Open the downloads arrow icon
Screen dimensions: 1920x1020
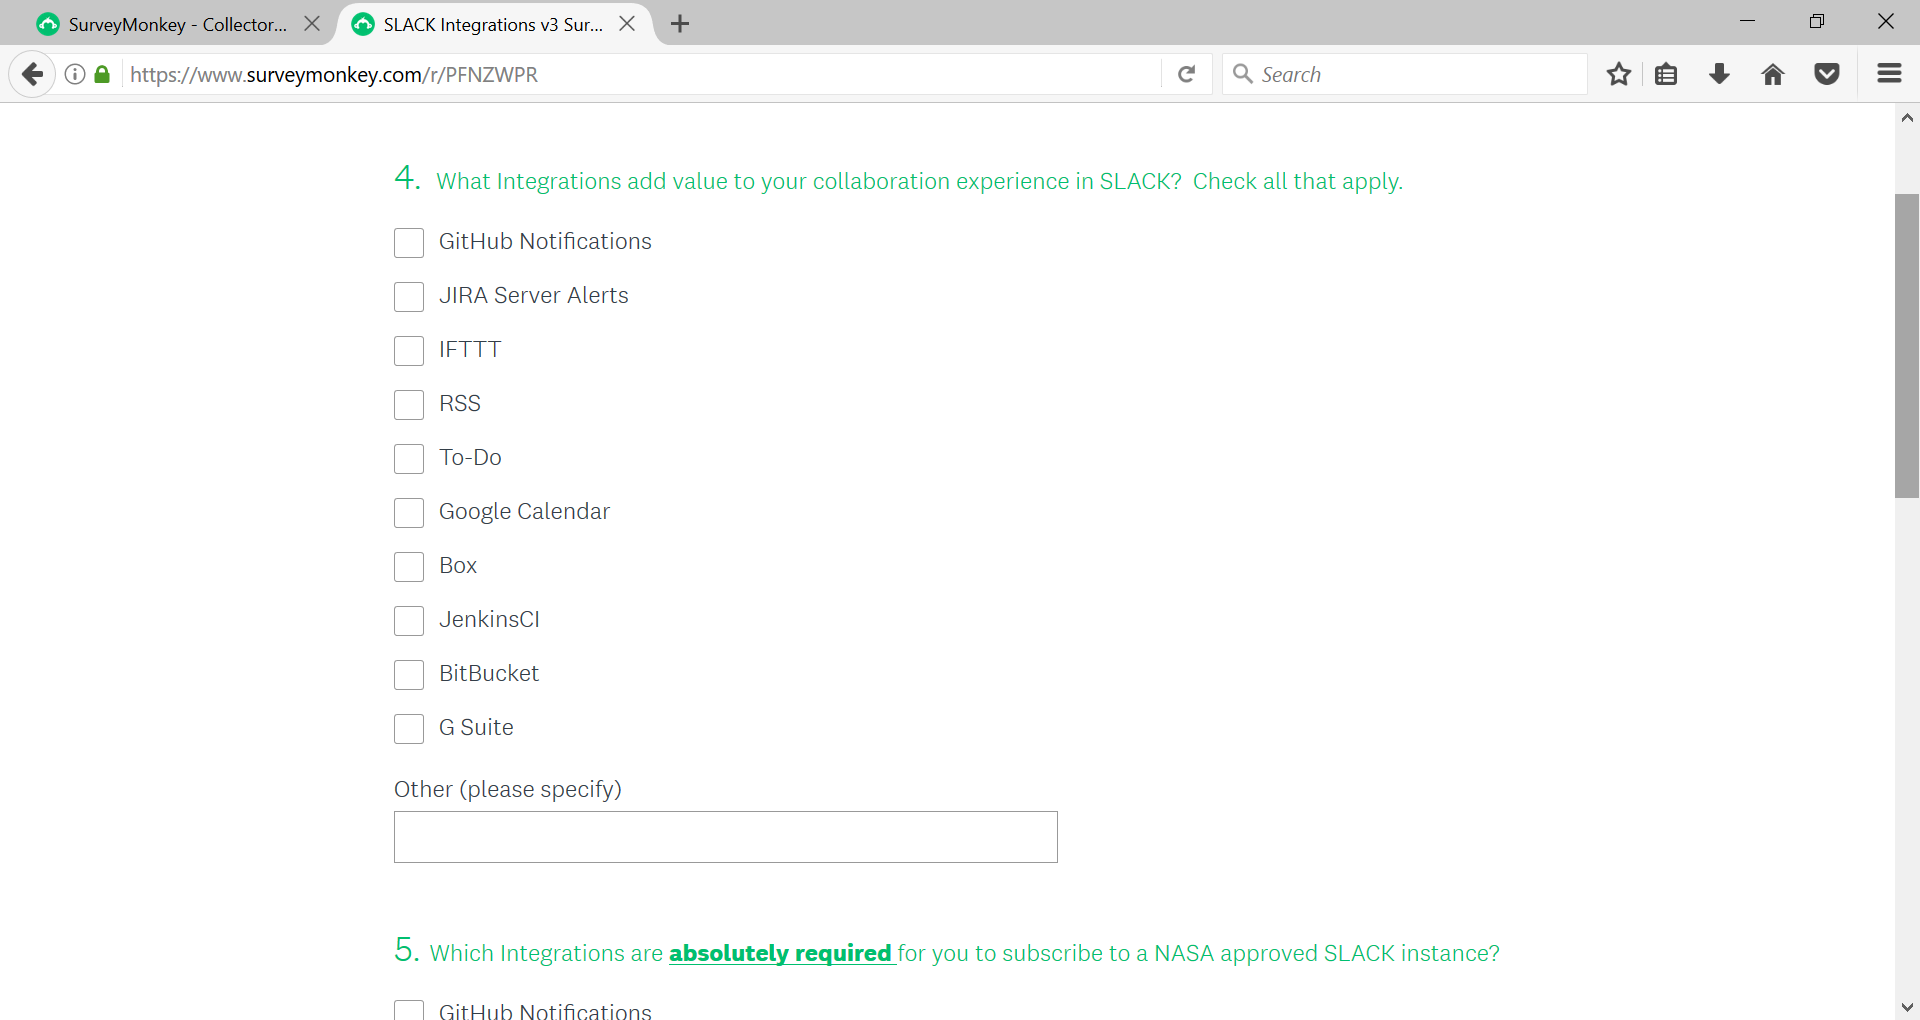1720,74
